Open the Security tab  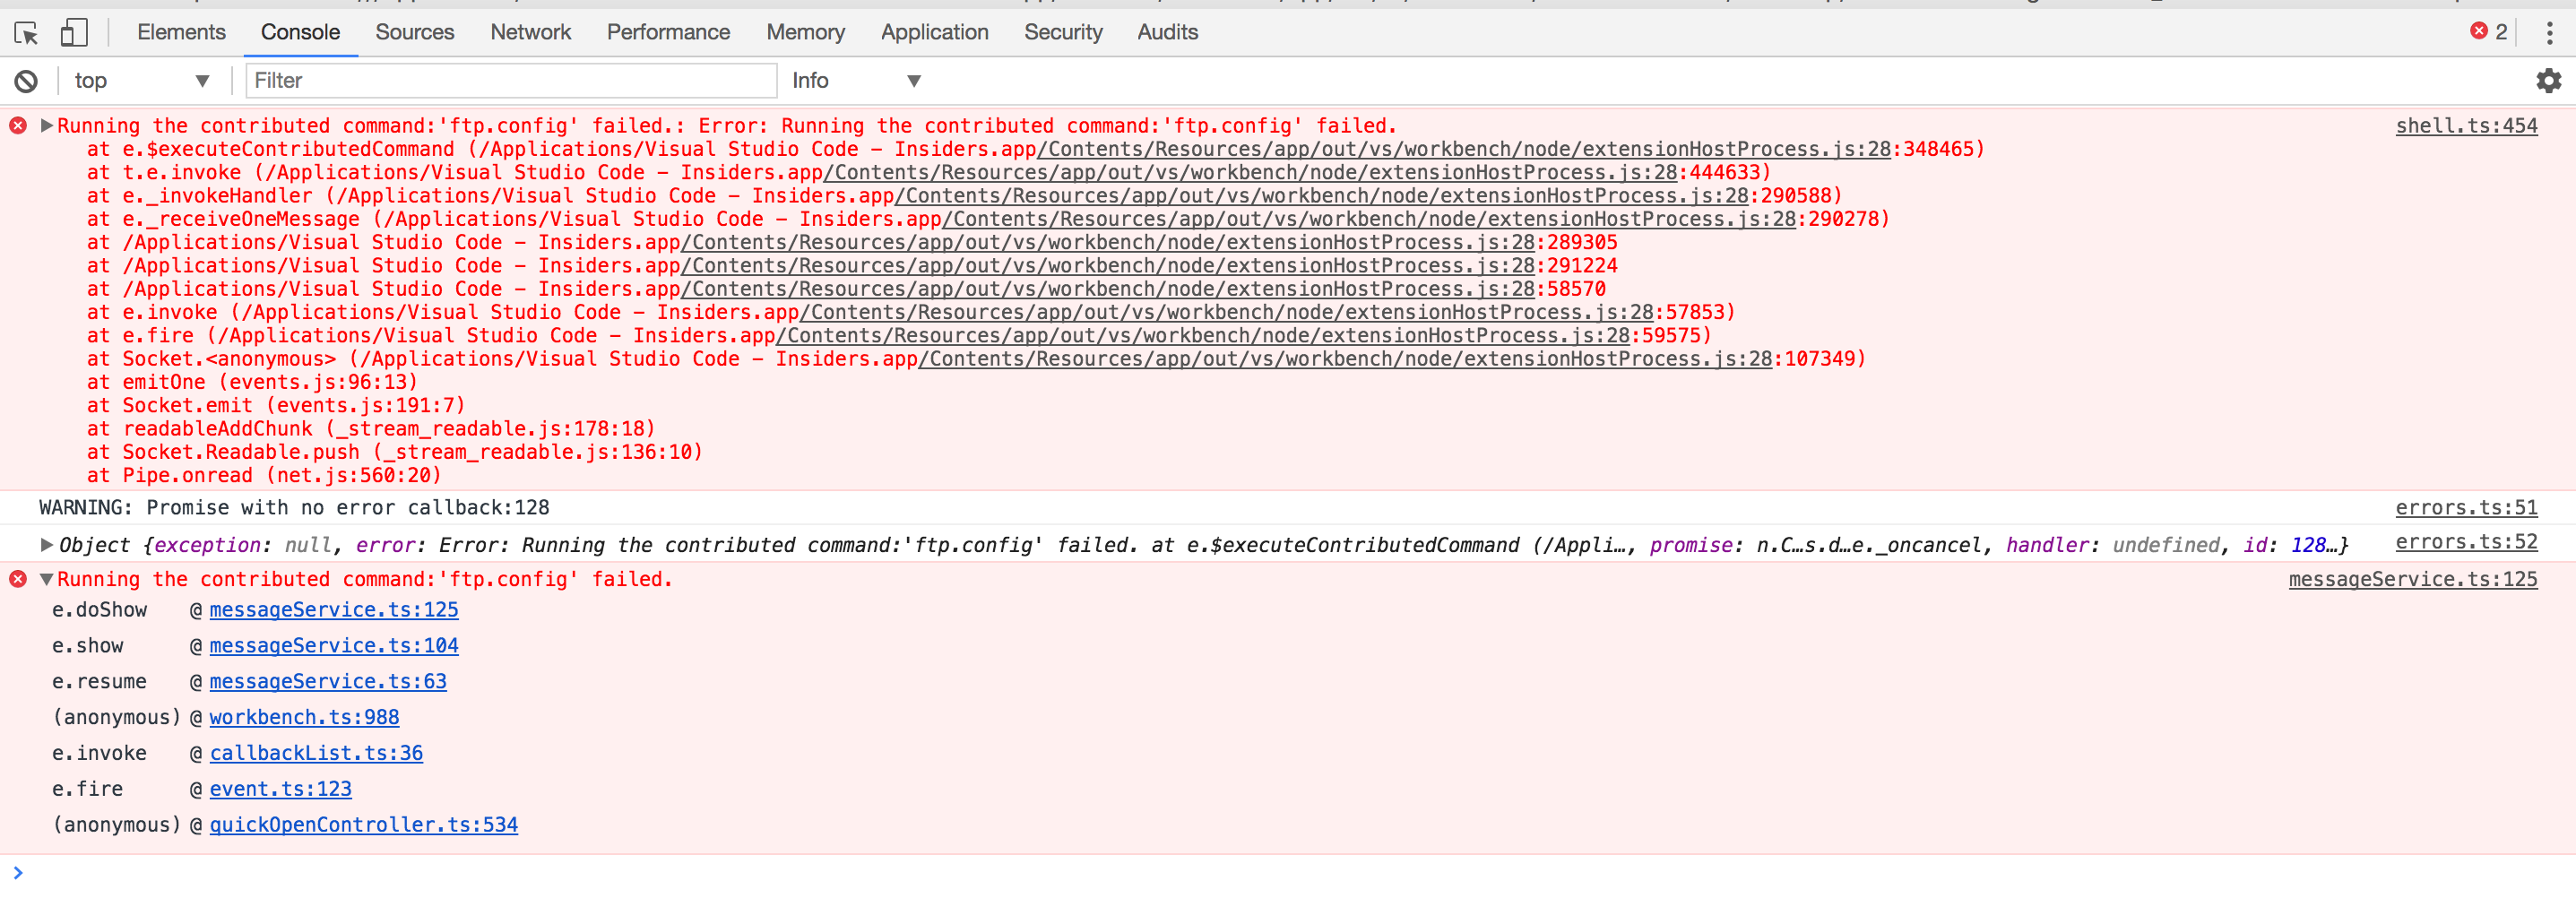1063,32
